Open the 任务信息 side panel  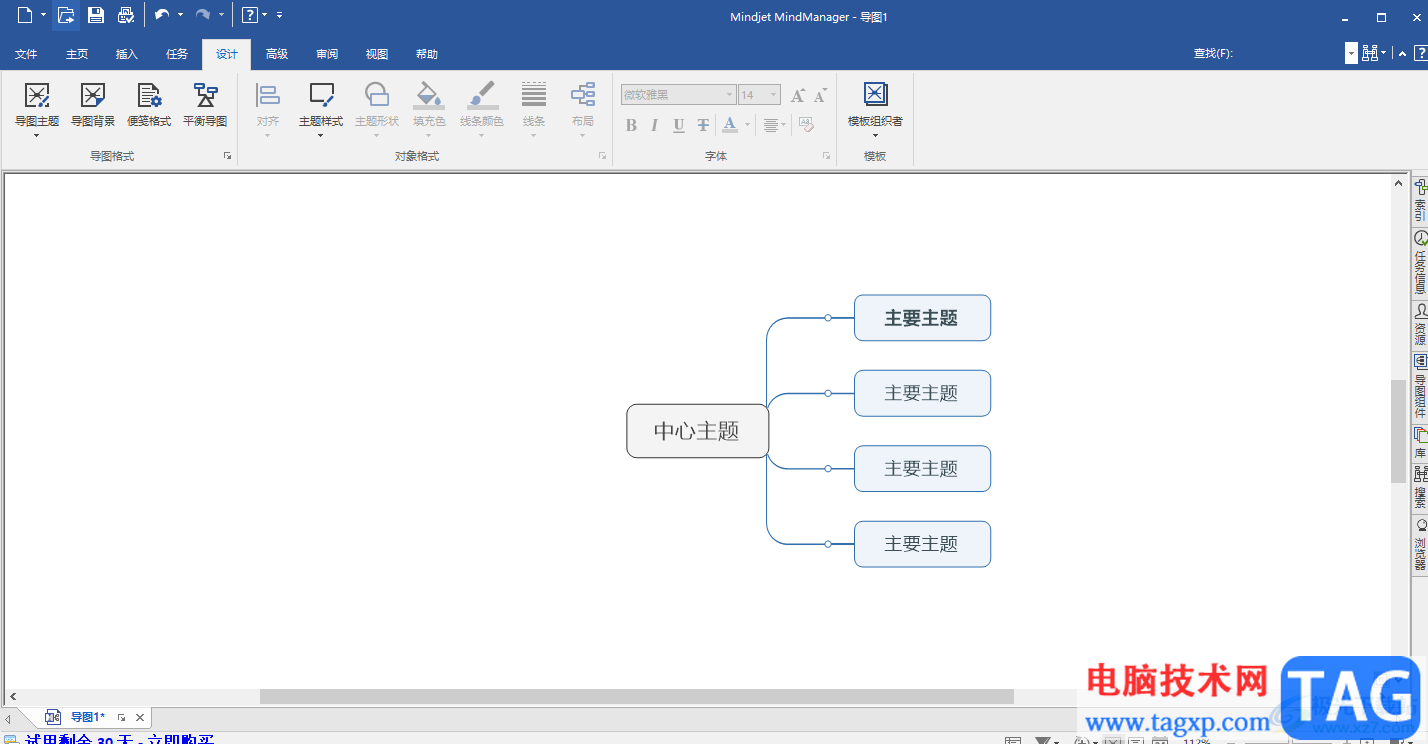[1420, 263]
